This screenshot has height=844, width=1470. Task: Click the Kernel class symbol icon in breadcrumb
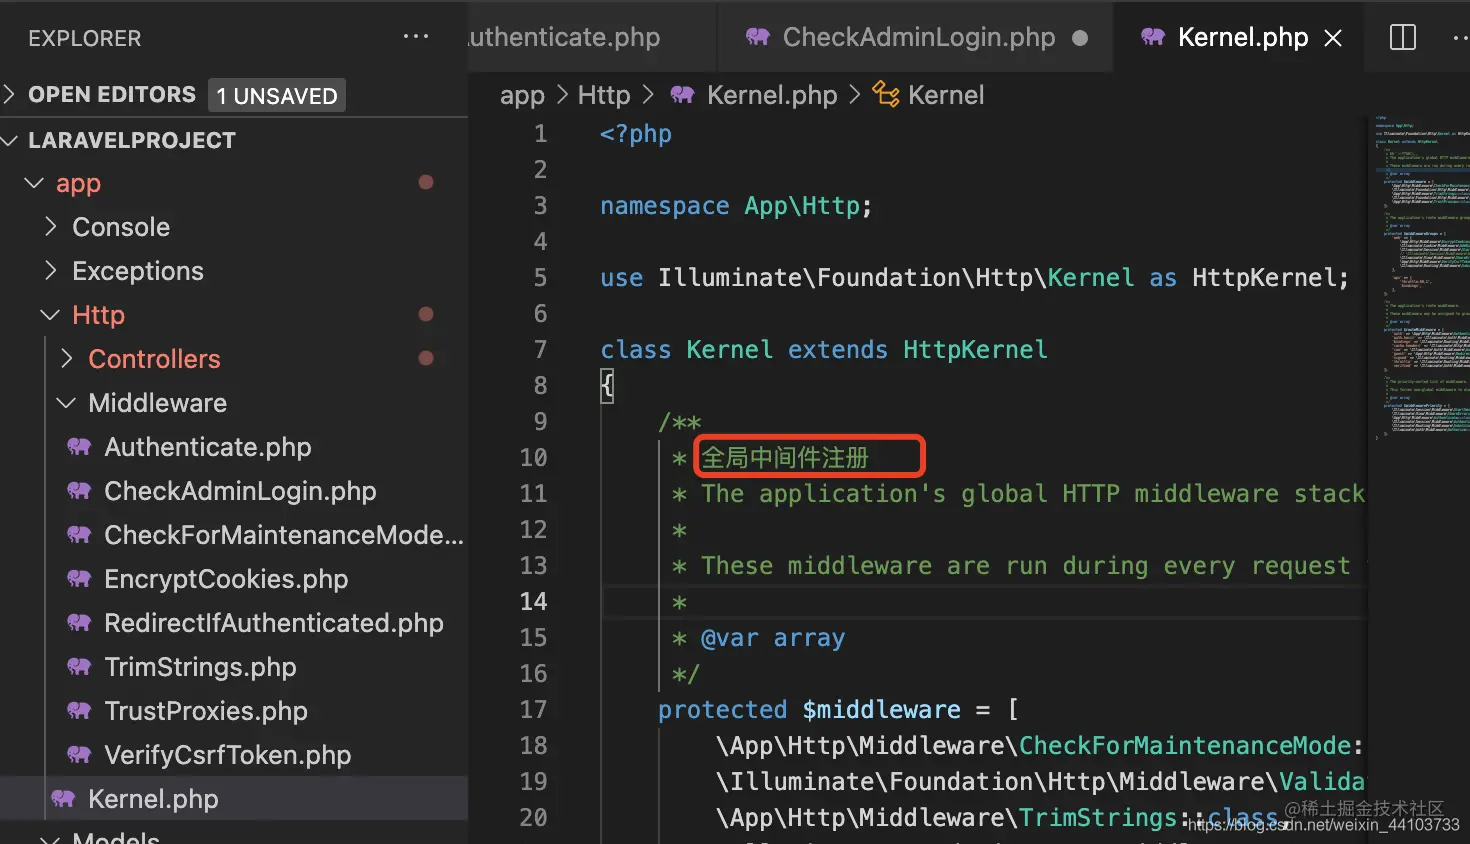[885, 94]
